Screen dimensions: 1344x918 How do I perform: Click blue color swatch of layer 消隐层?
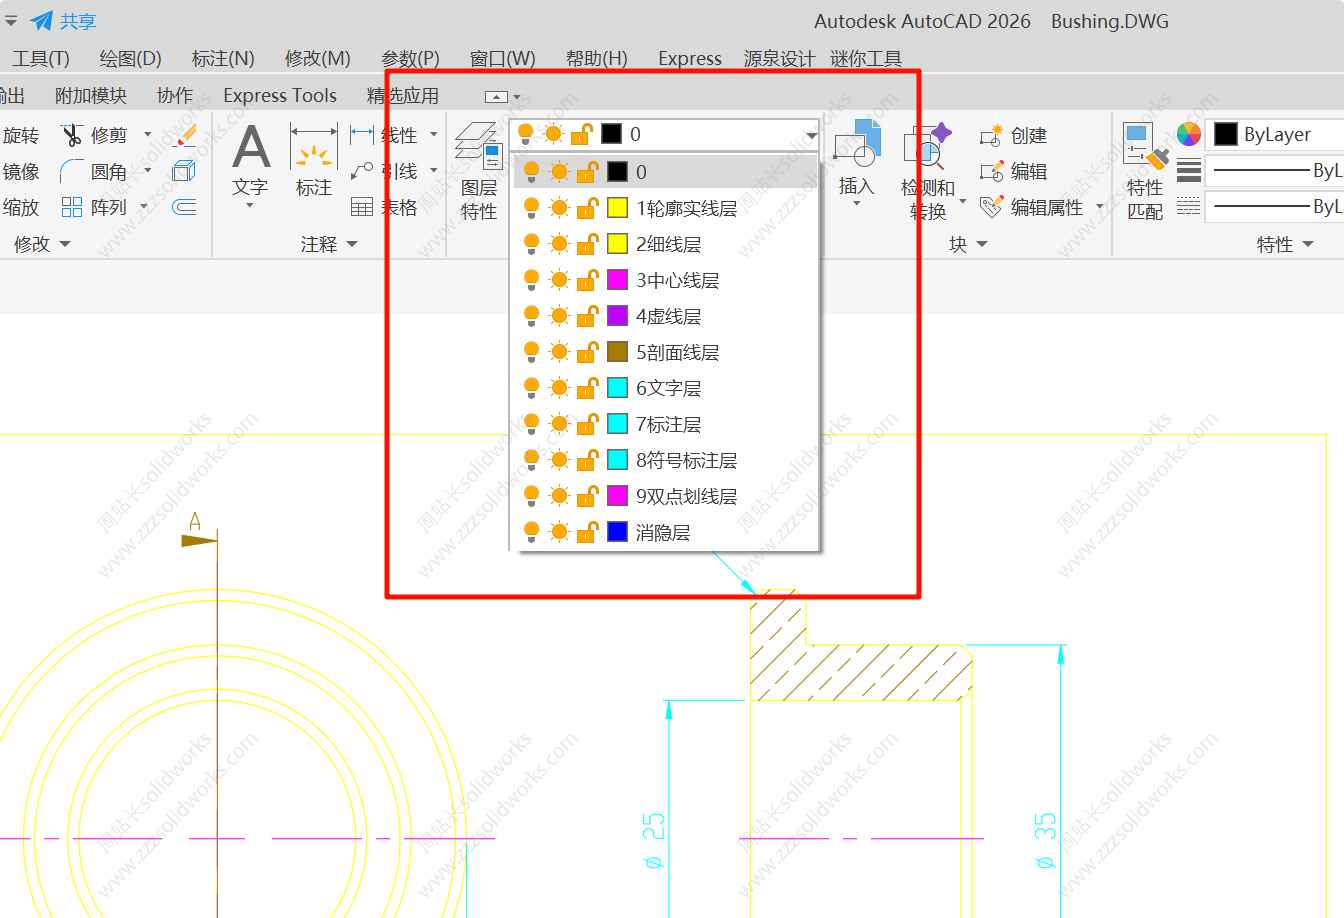click(618, 532)
